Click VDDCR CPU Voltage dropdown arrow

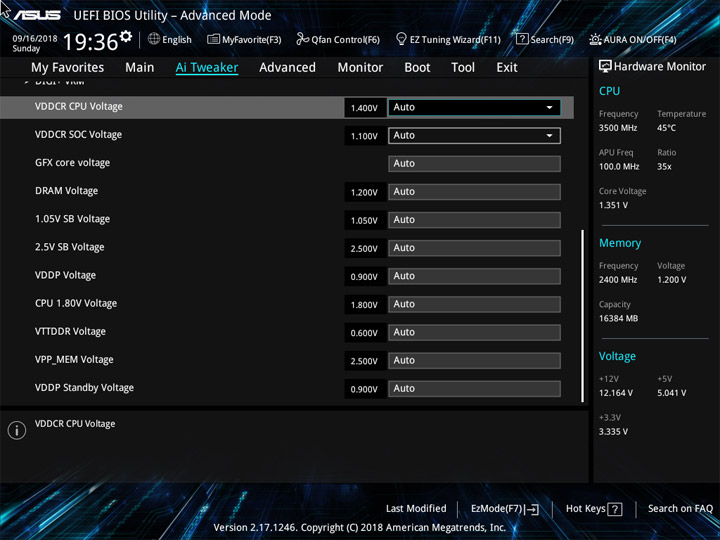point(549,107)
